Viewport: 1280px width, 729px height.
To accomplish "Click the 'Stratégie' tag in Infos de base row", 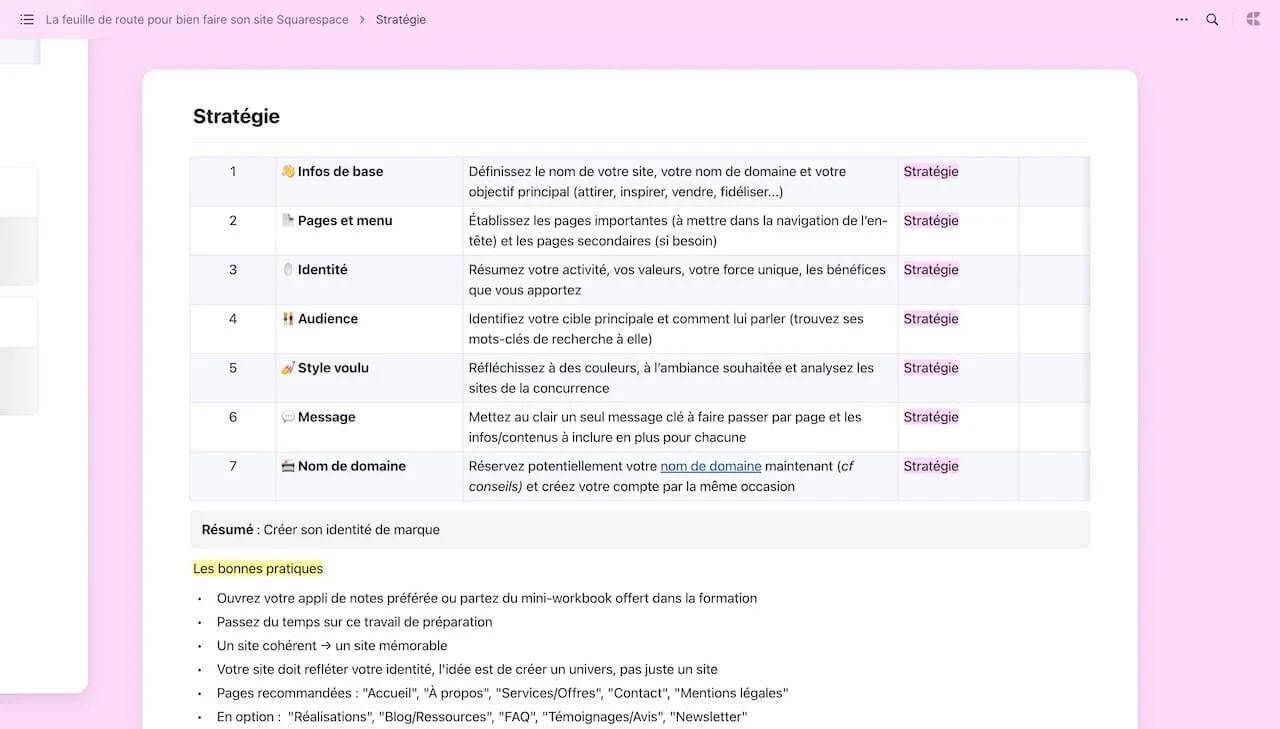I will click(931, 172).
